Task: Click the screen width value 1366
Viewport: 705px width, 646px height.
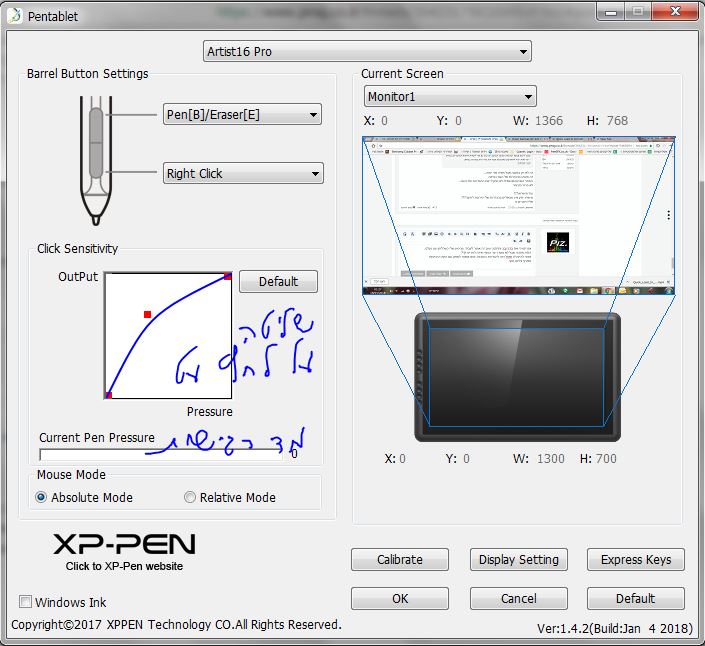Action: (549, 120)
